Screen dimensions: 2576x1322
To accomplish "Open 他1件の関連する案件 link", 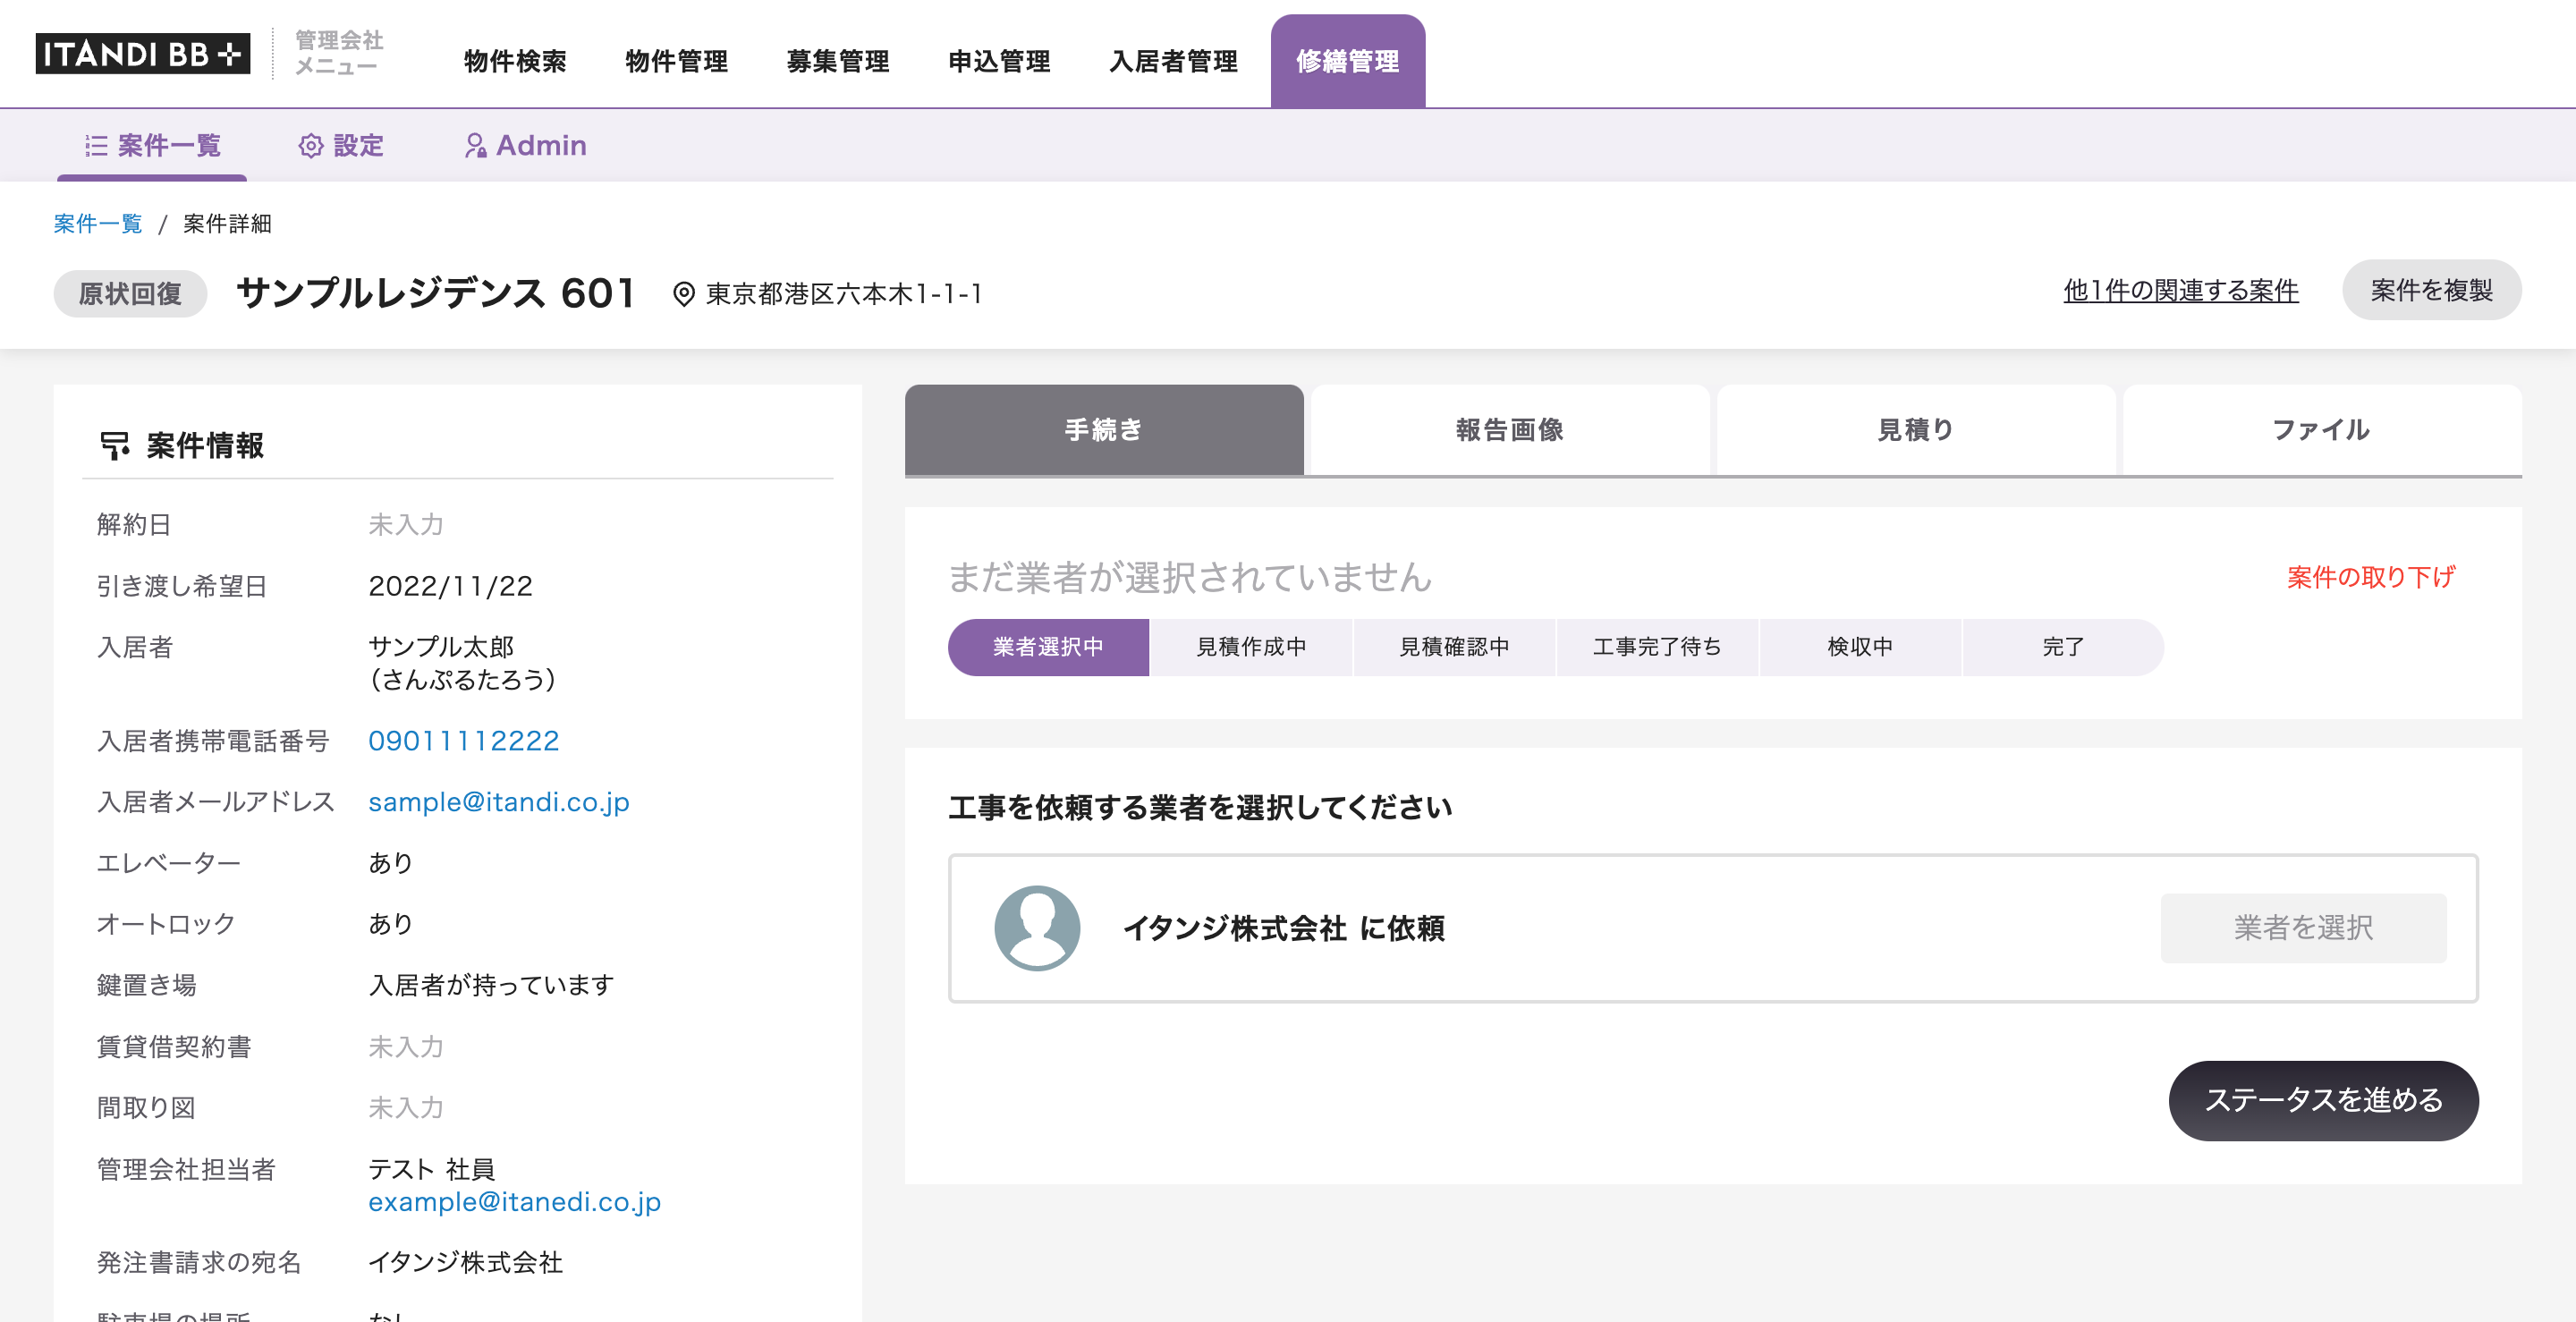I will [2181, 291].
